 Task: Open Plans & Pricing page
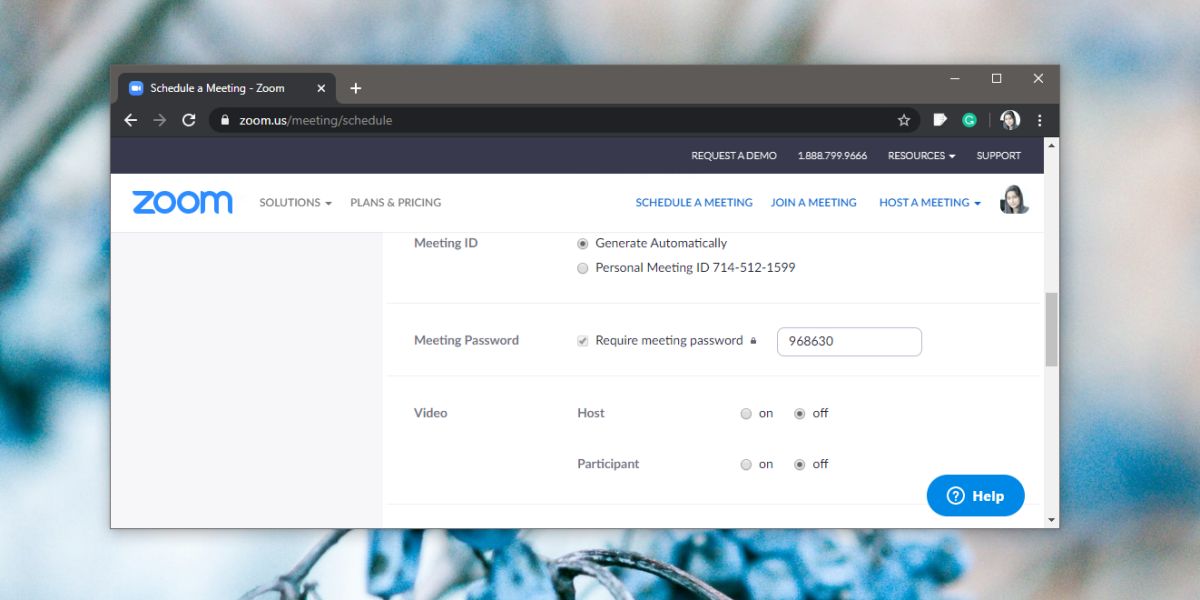pyautogui.click(x=395, y=203)
